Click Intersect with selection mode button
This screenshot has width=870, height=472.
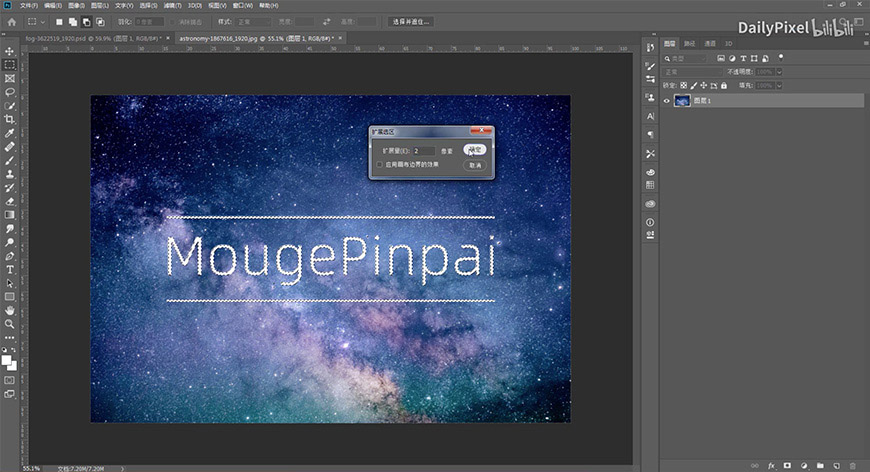point(100,22)
